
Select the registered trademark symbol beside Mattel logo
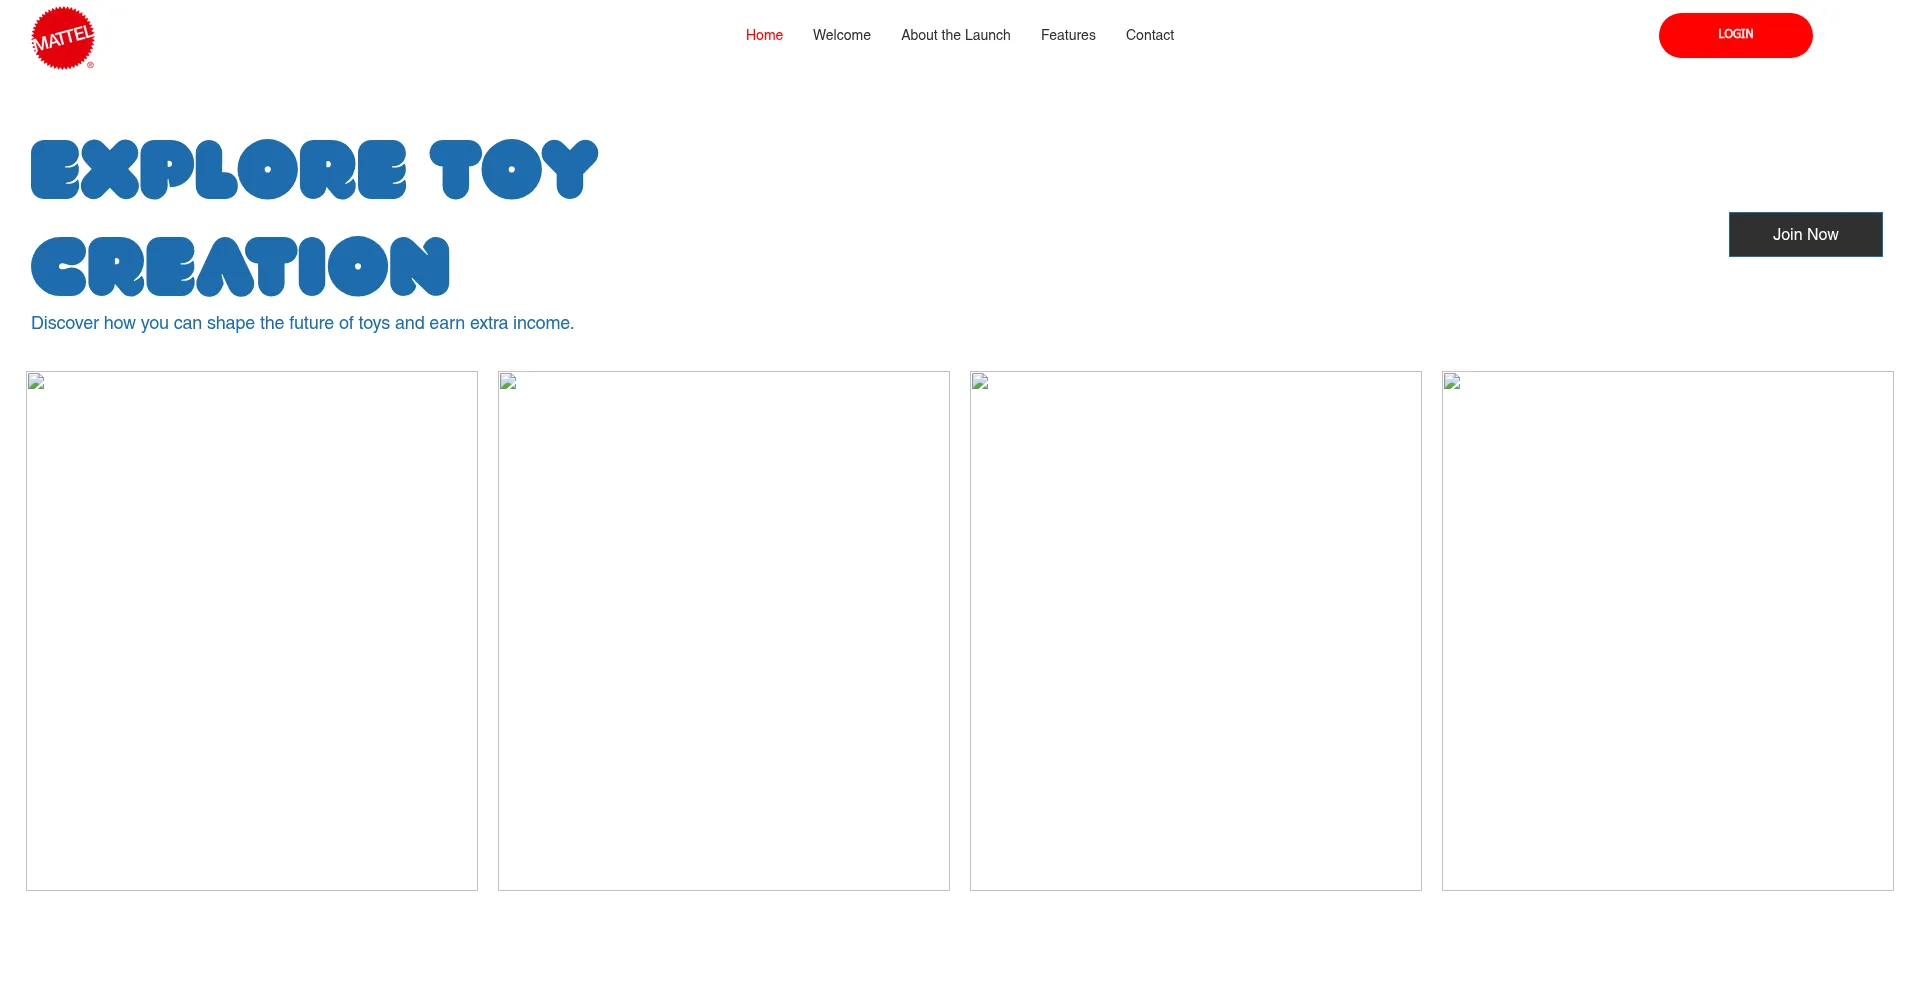(91, 66)
